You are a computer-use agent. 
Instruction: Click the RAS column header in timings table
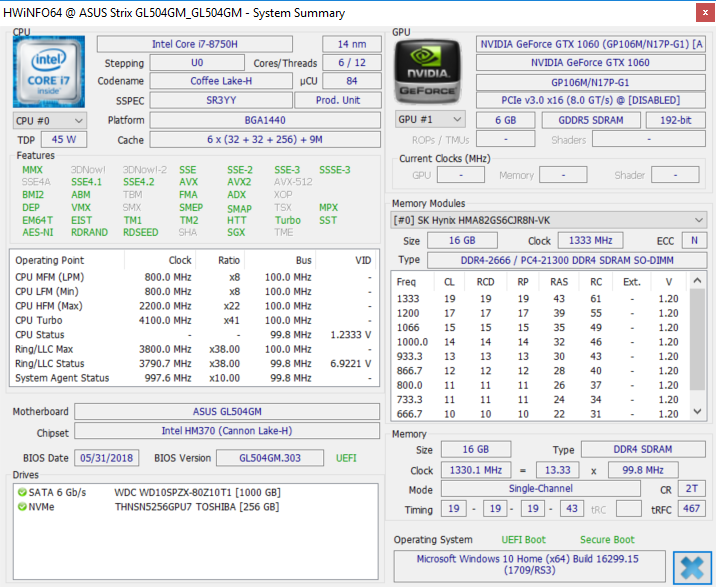(559, 282)
